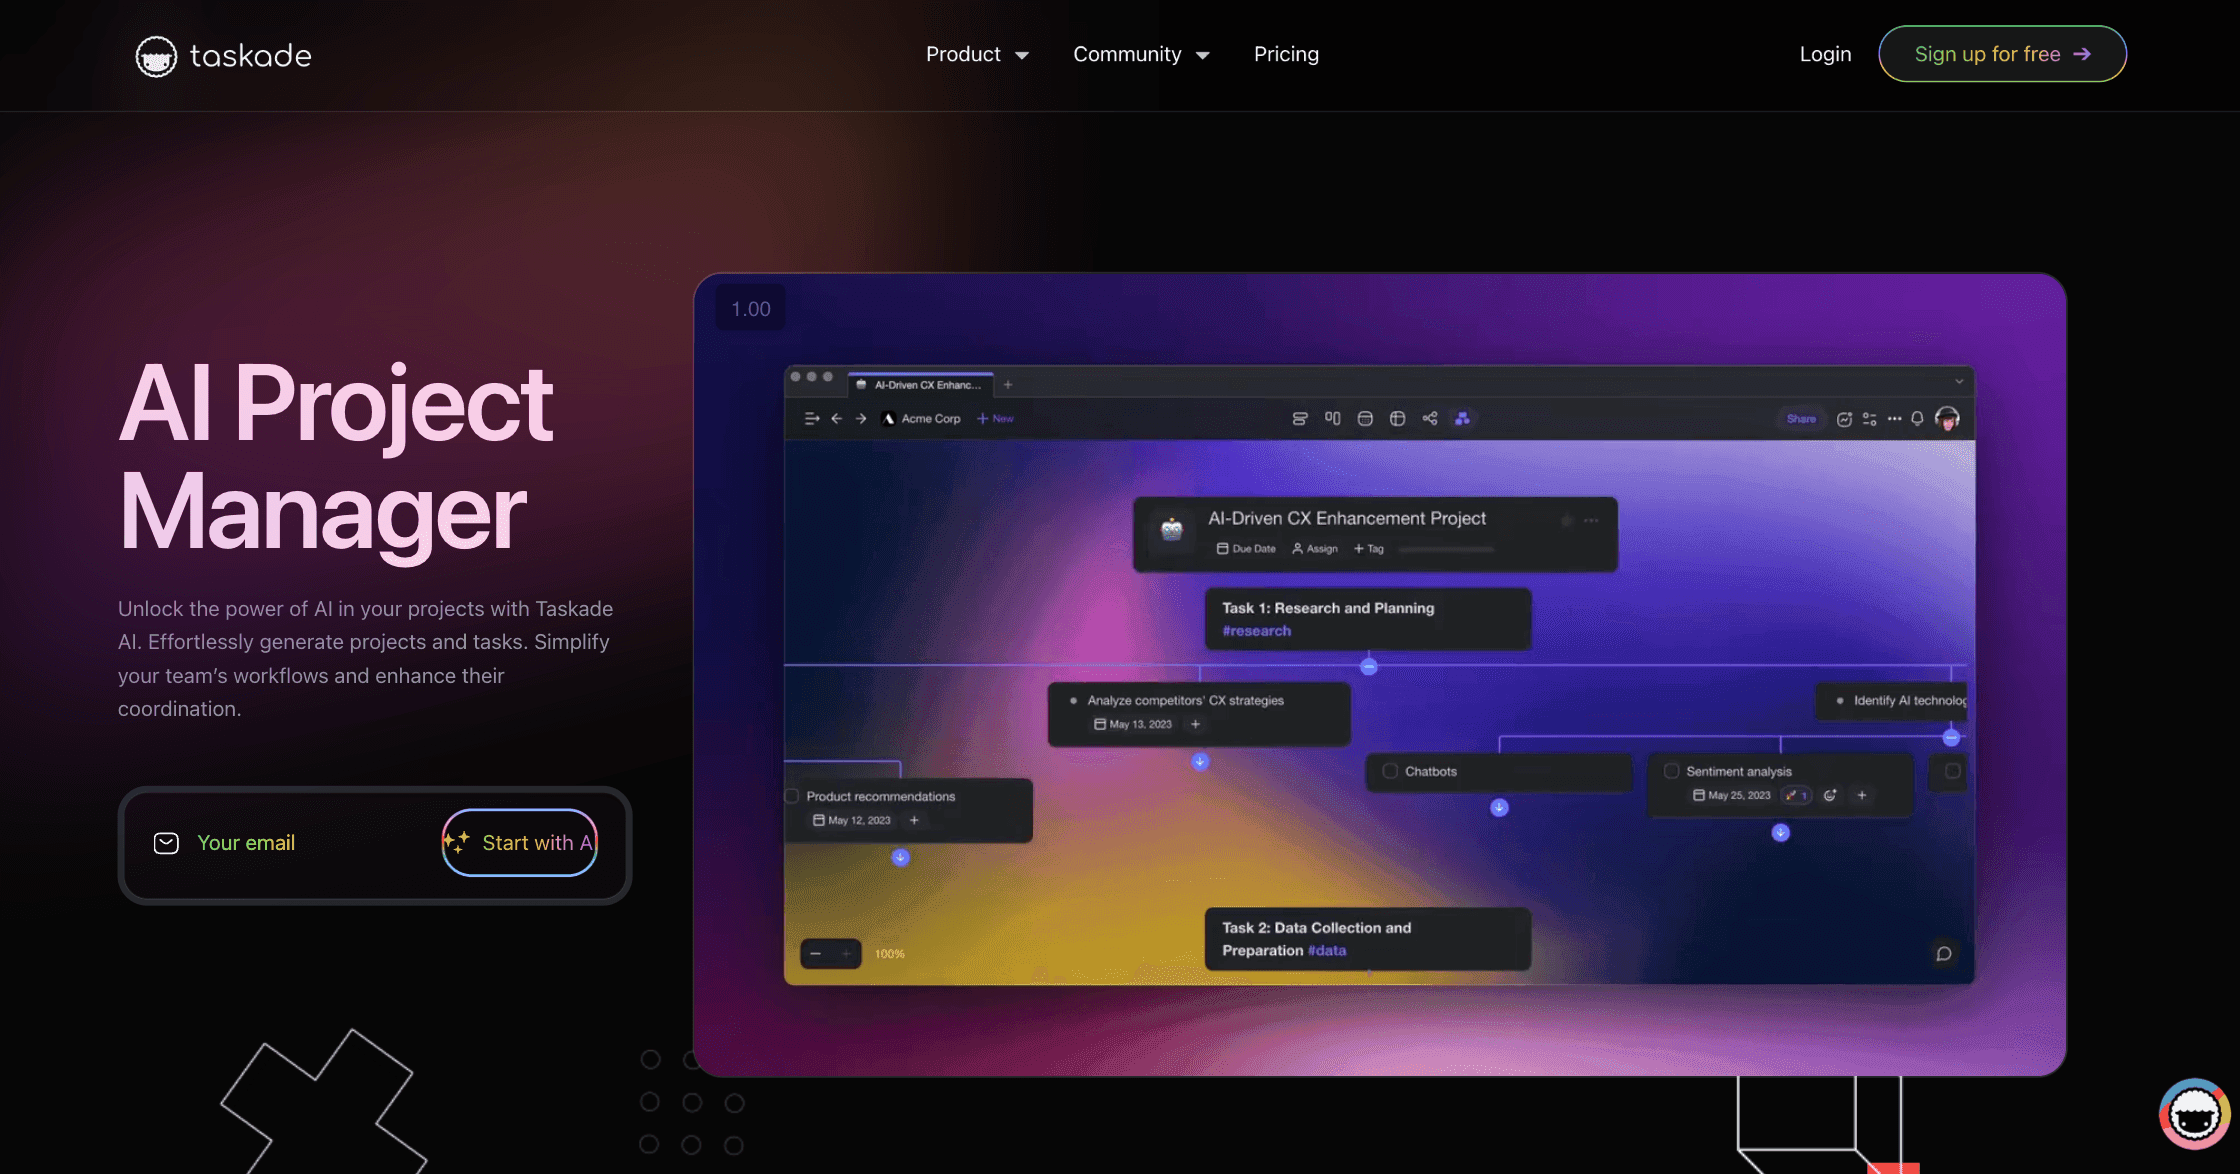This screenshot has height=1174, width=2240.
Task: Open notifications bell icon
Action: coord(1918,419)
